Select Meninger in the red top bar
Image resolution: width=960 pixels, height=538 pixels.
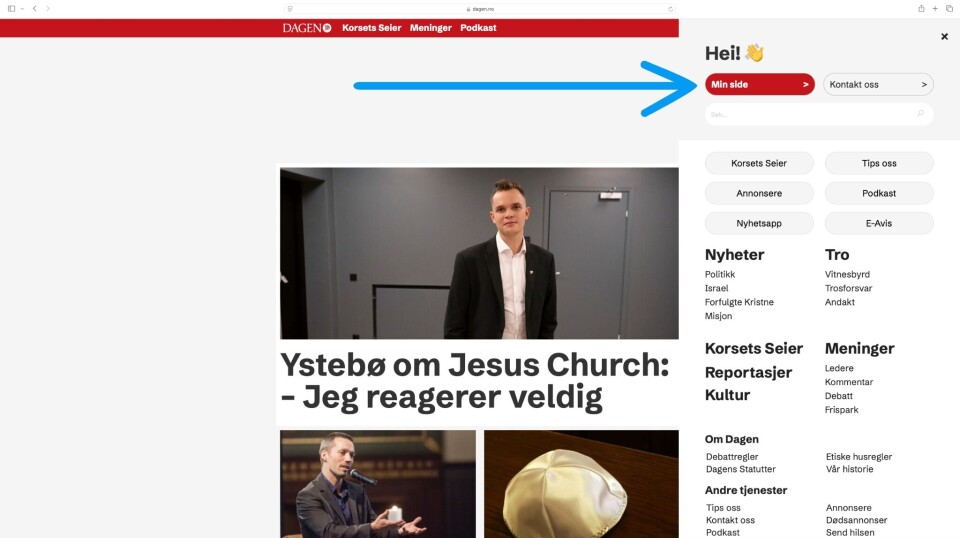[430, 28]
